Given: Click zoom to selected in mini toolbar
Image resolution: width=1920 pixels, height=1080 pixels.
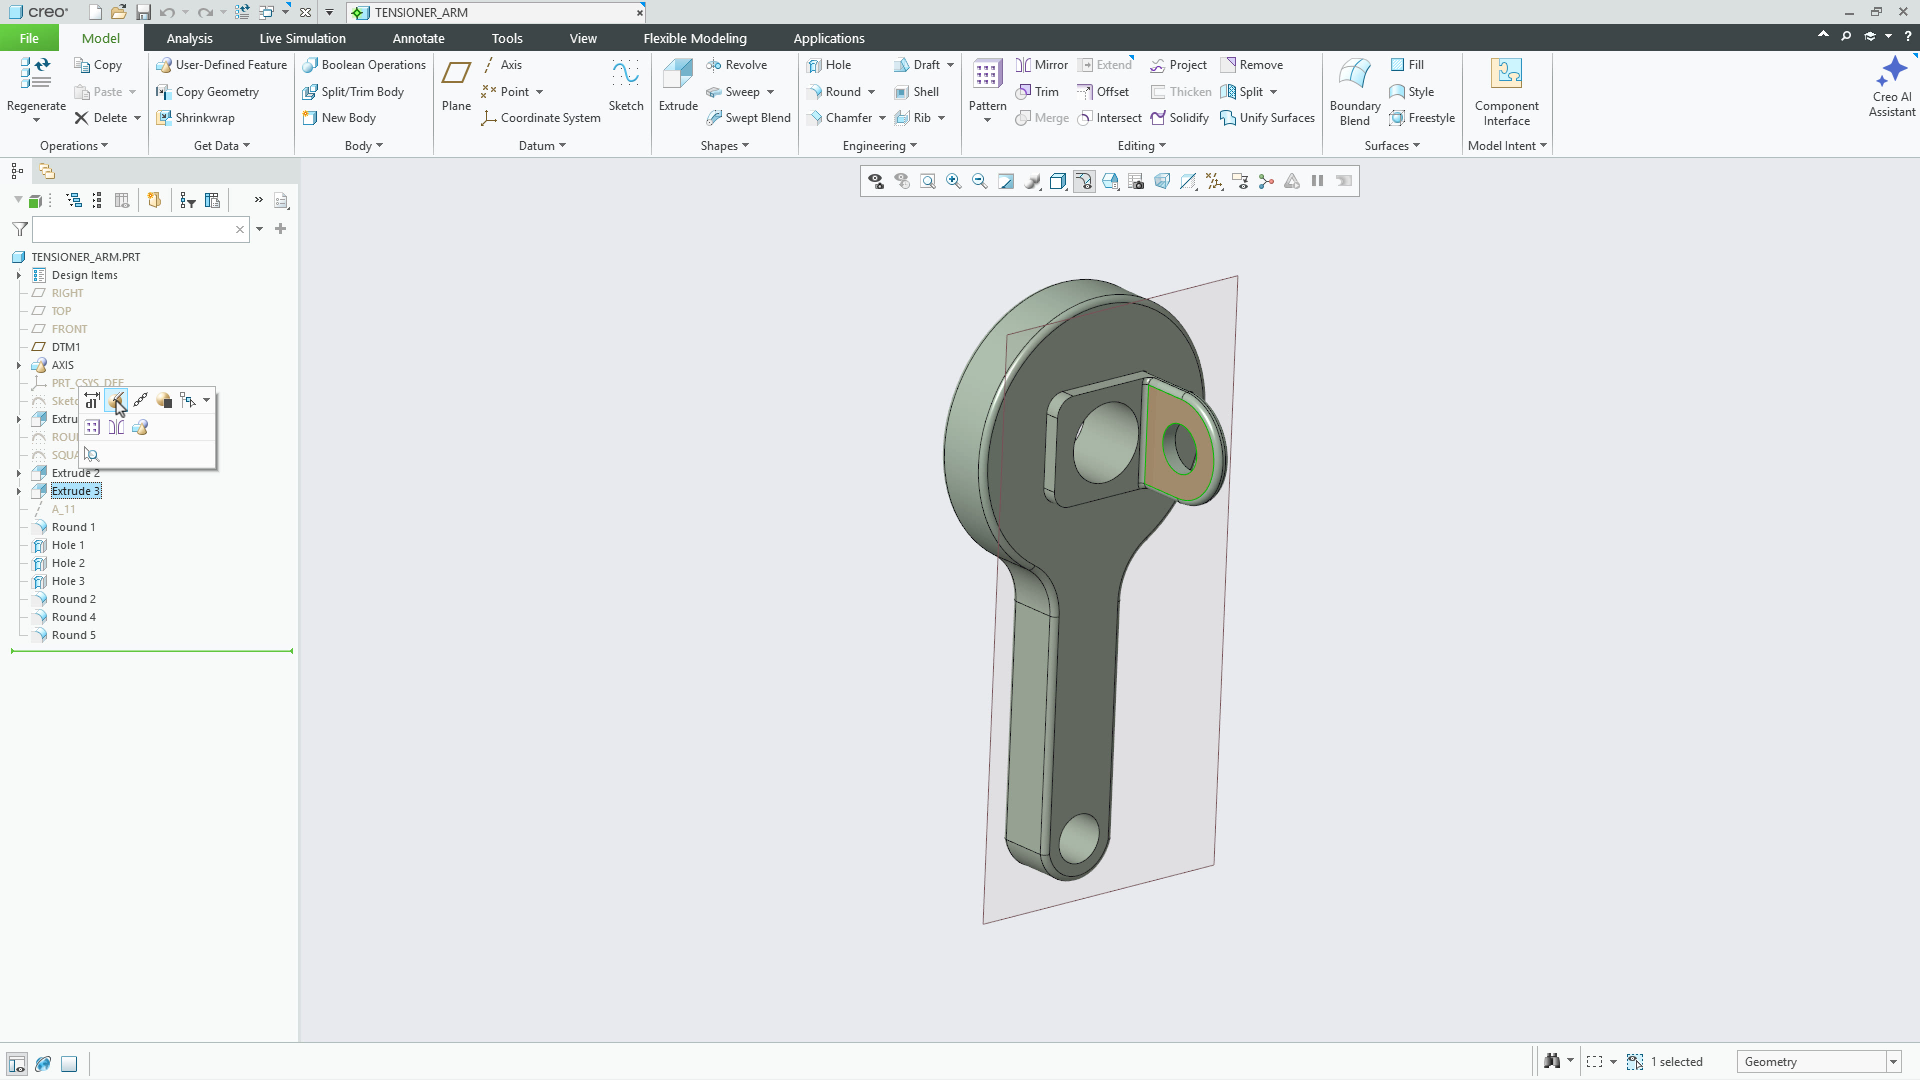Looking at the screenshot, I should coord(92,455).
